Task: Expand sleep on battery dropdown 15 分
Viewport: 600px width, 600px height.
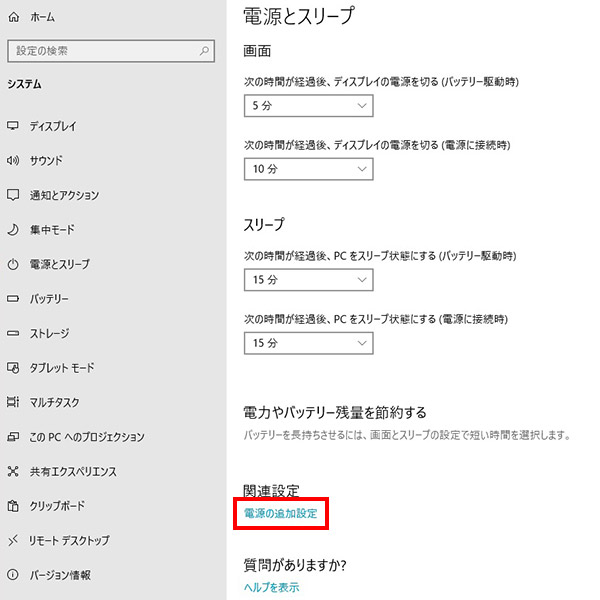Action: 308,281
